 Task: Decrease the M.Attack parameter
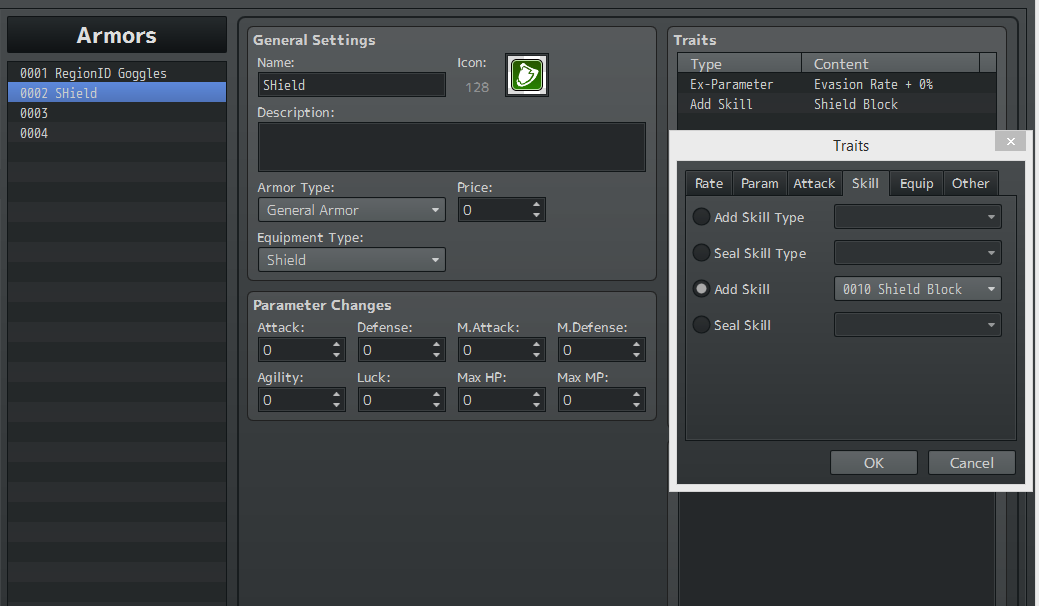pyautogui.click(x=536, y=355)
